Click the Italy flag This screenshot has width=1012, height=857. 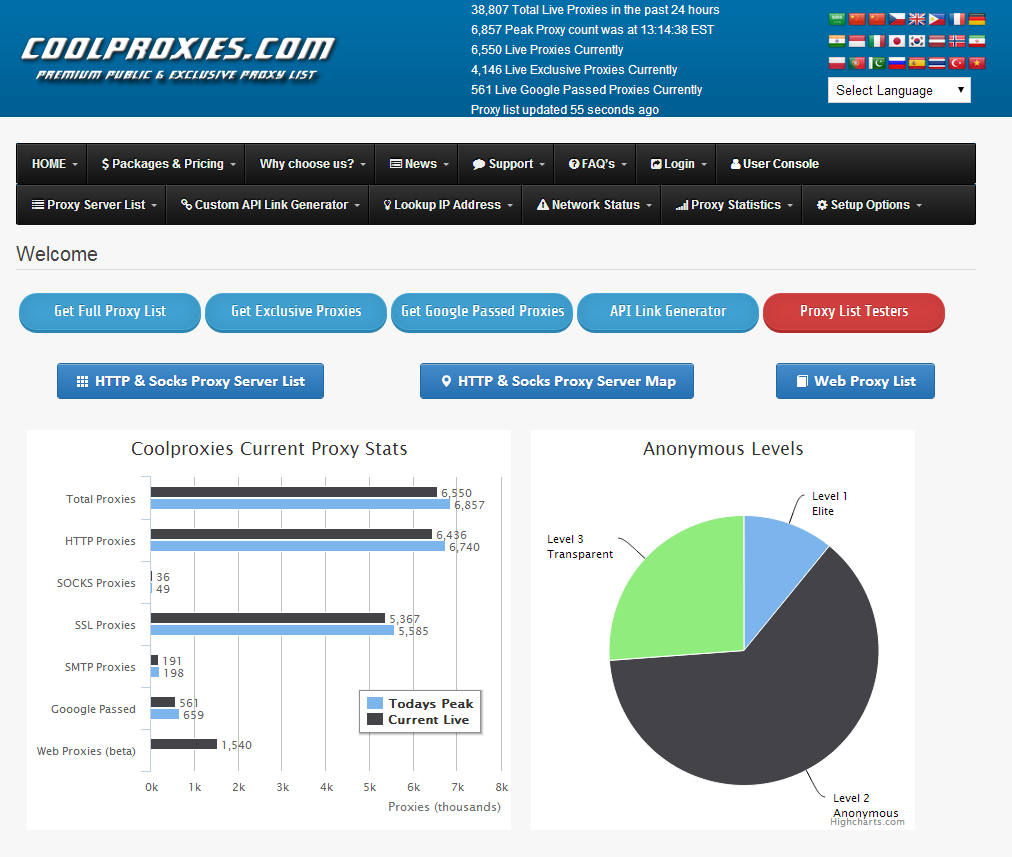877,41
